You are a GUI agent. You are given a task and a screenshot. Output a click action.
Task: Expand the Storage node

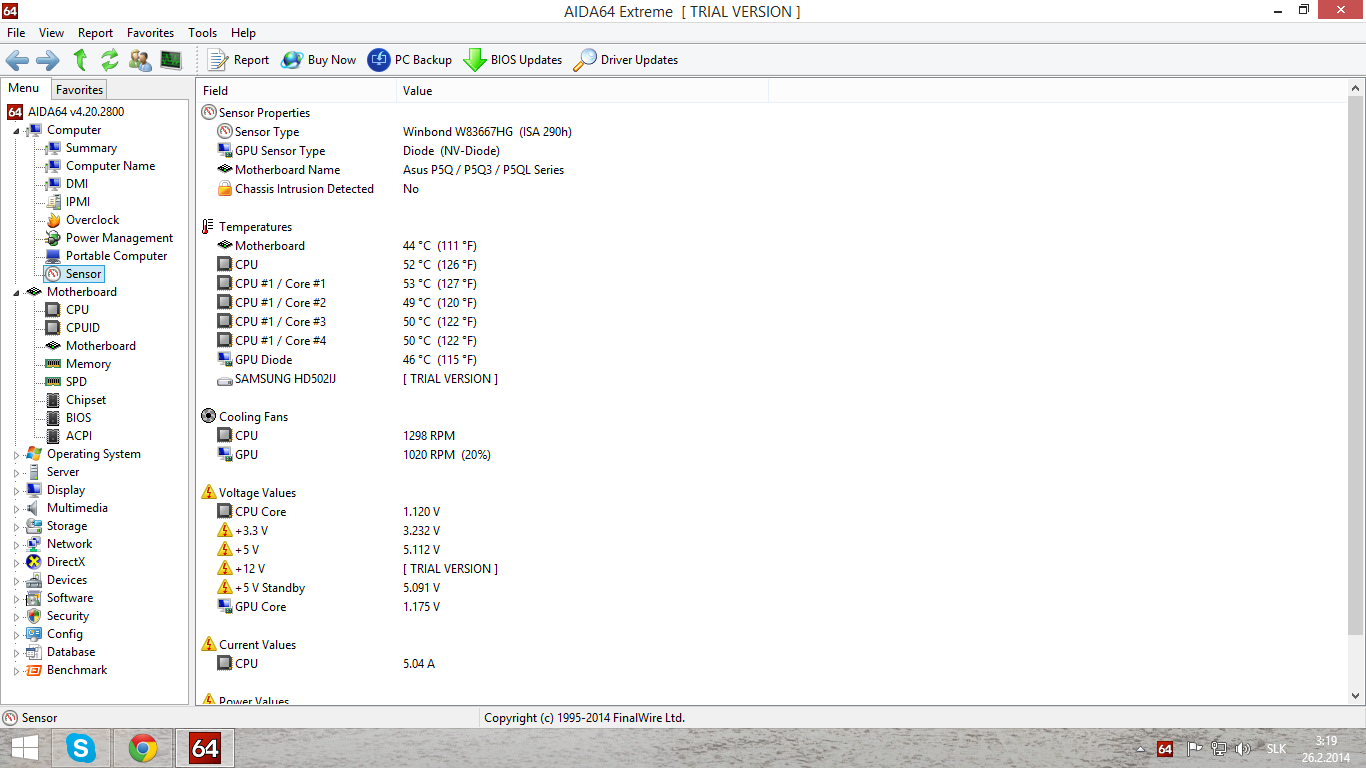click(x=16, y=527)
